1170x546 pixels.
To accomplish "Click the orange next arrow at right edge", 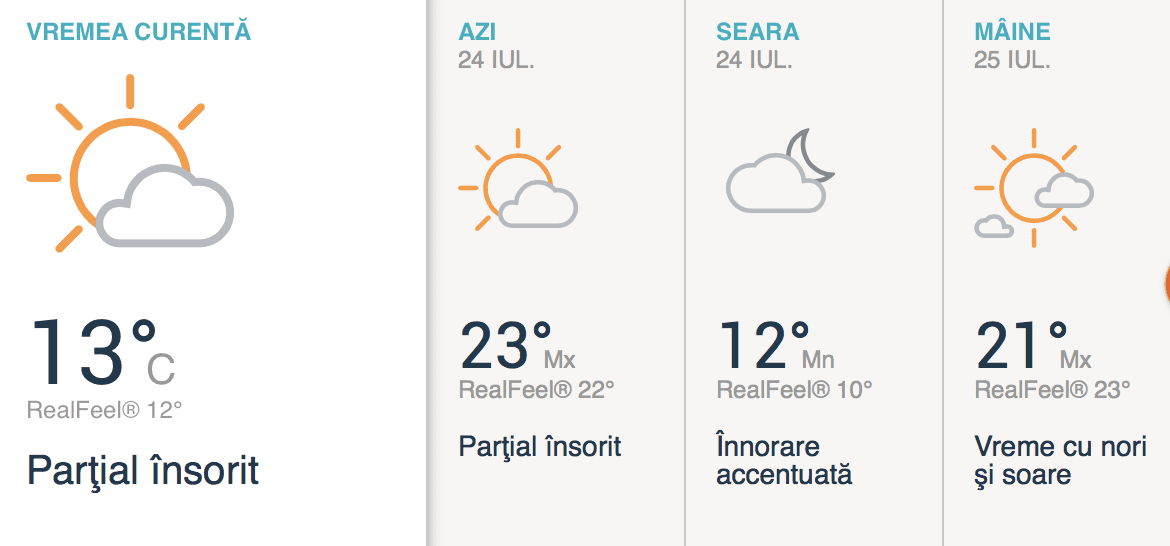I will click(1165, 283).
